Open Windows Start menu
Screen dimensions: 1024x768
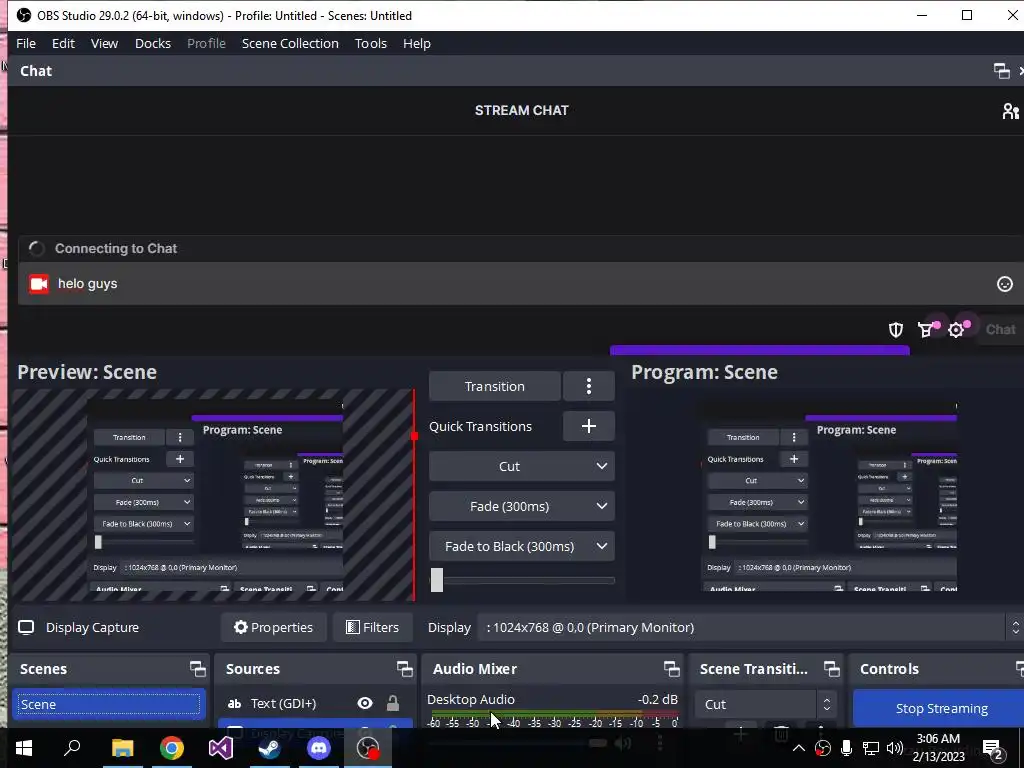(x=24, y=748)
